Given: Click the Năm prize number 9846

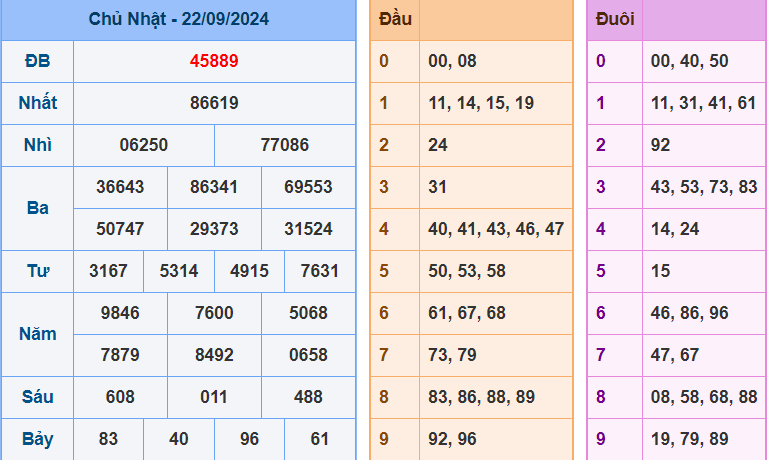Looking at the screenshot, I should pyautogui.click(x=120, y=313).
